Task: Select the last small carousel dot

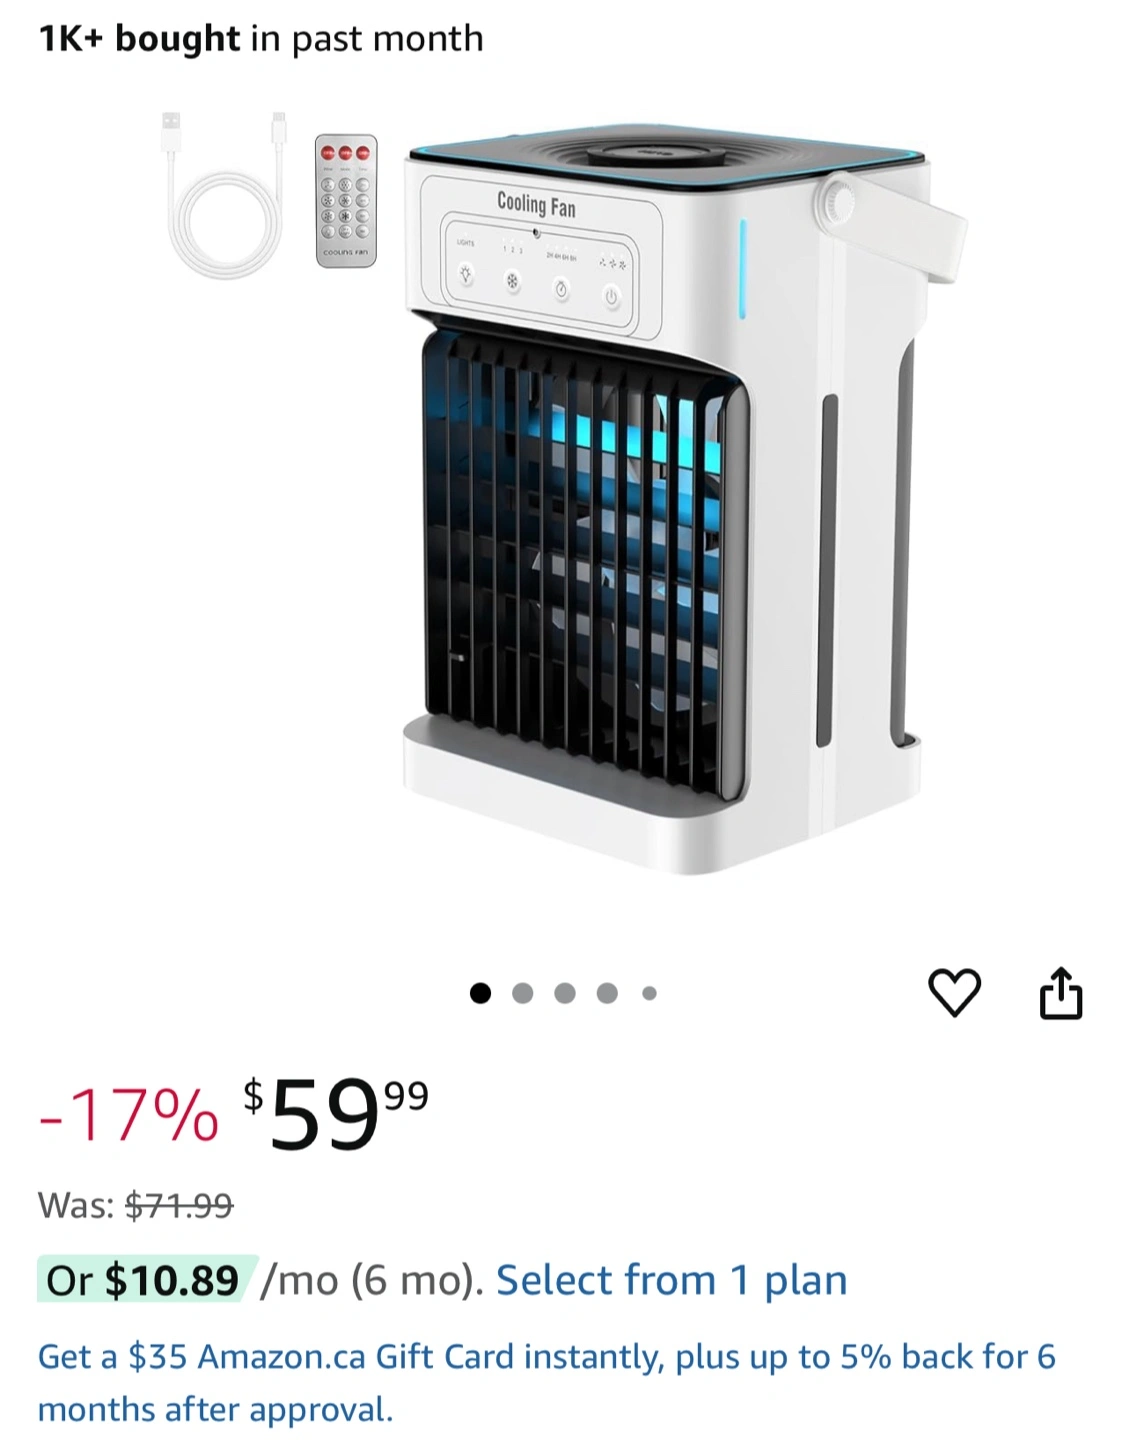Action: [x=649, y=993]
